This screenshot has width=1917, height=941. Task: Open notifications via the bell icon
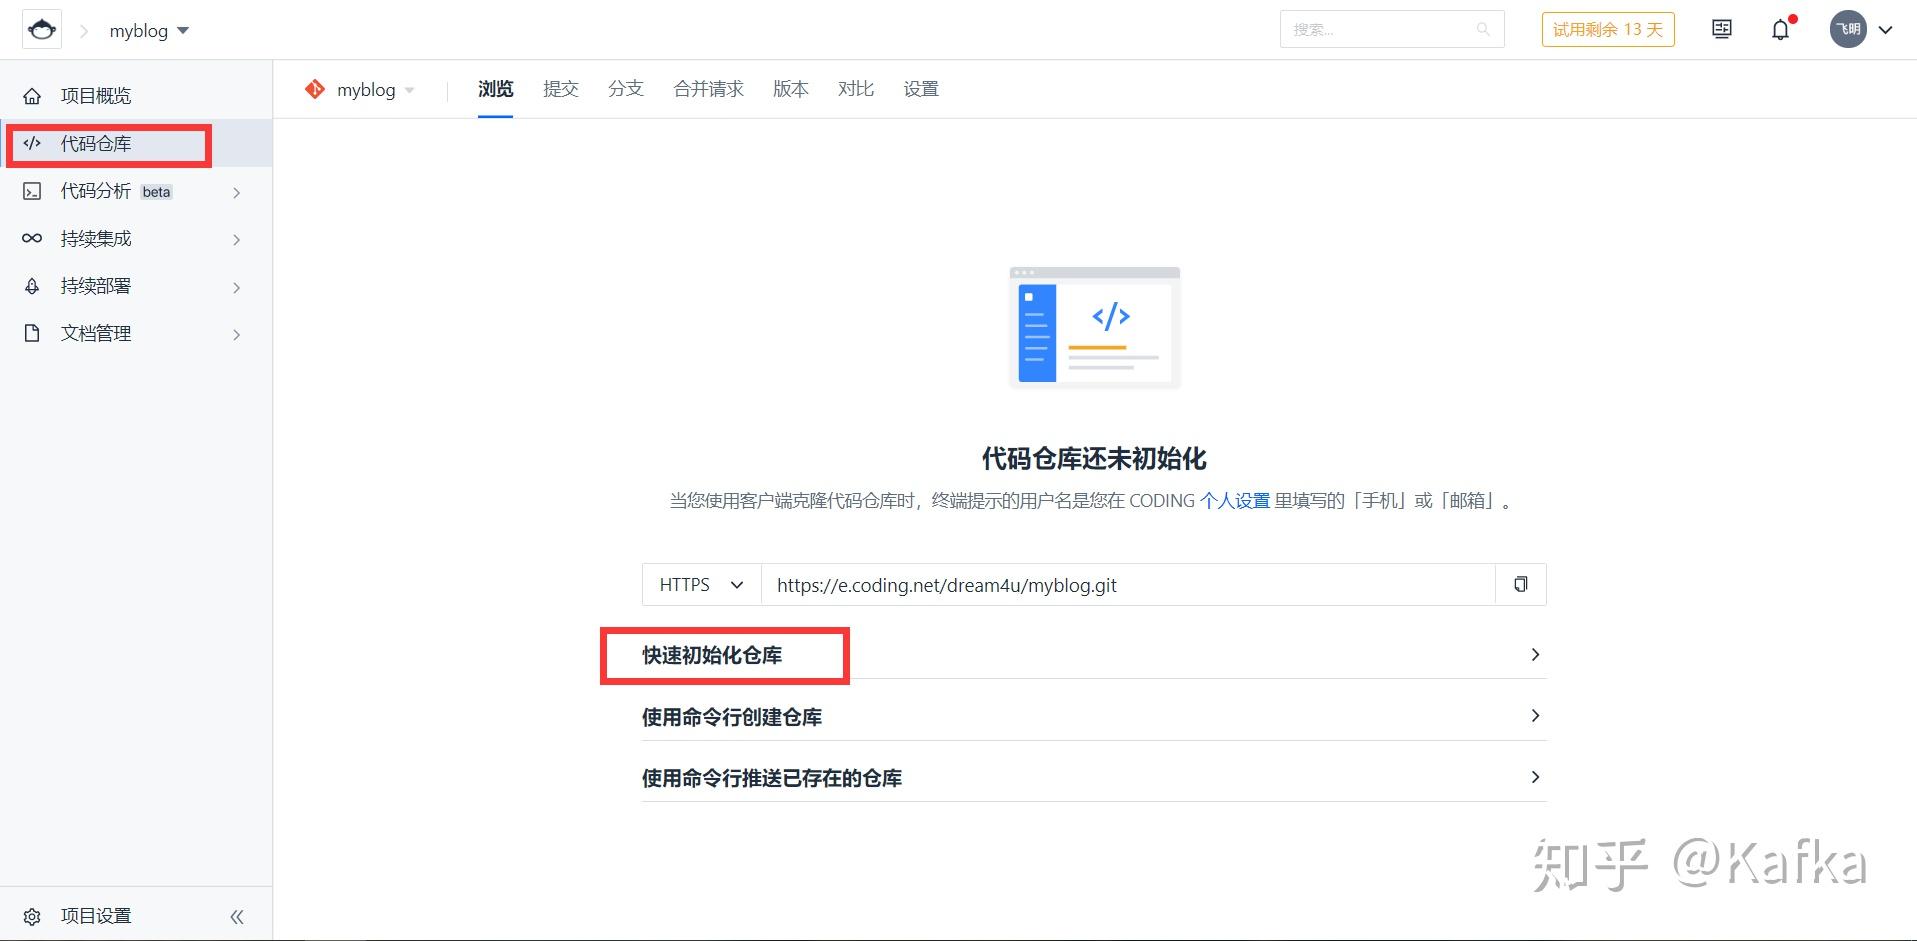click(x=1779, y=29)
